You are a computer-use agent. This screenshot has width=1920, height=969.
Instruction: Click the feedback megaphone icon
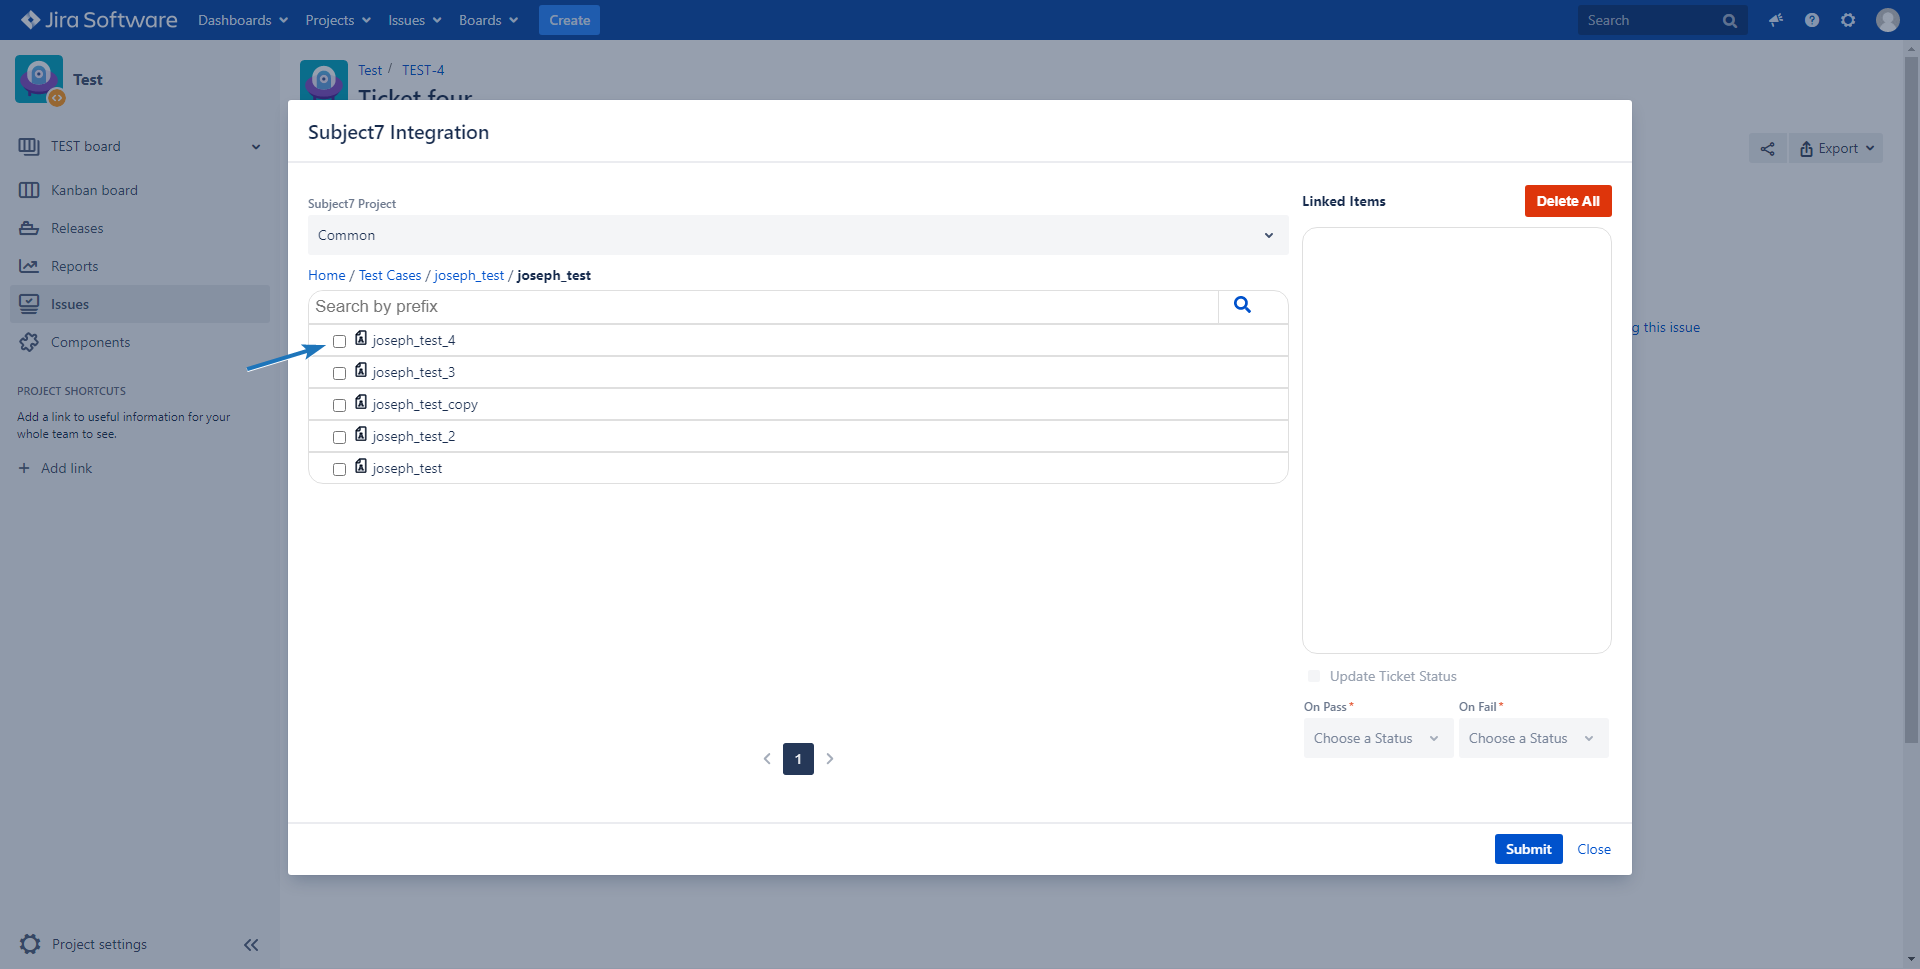[1776, 20]
